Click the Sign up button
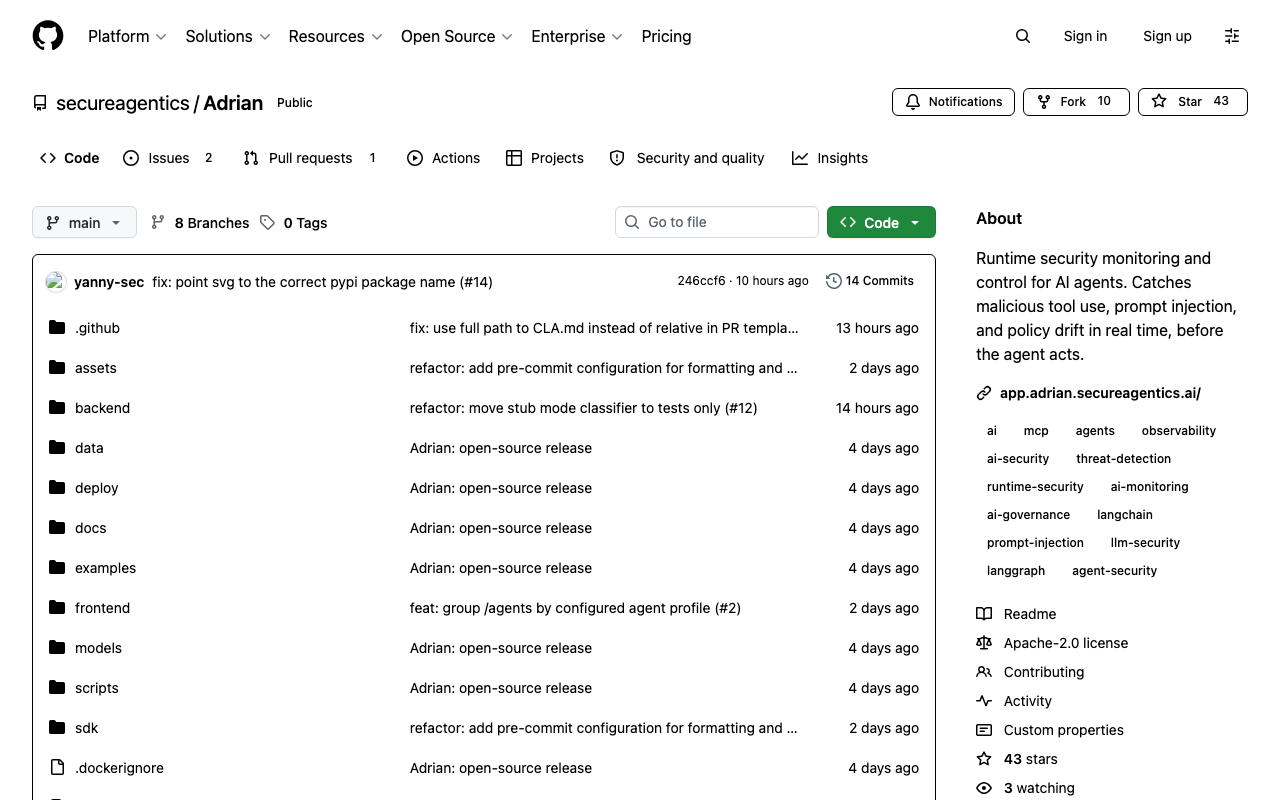Screen dimensions: 1280x800 click(x=1168, y=36)
